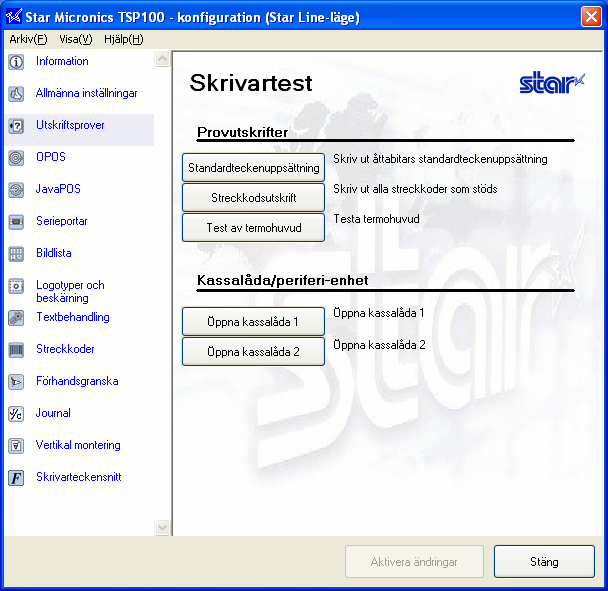Click the Allmänna inställningar icon
This screenshot has height=591, width=608.
tap(16, 94)
